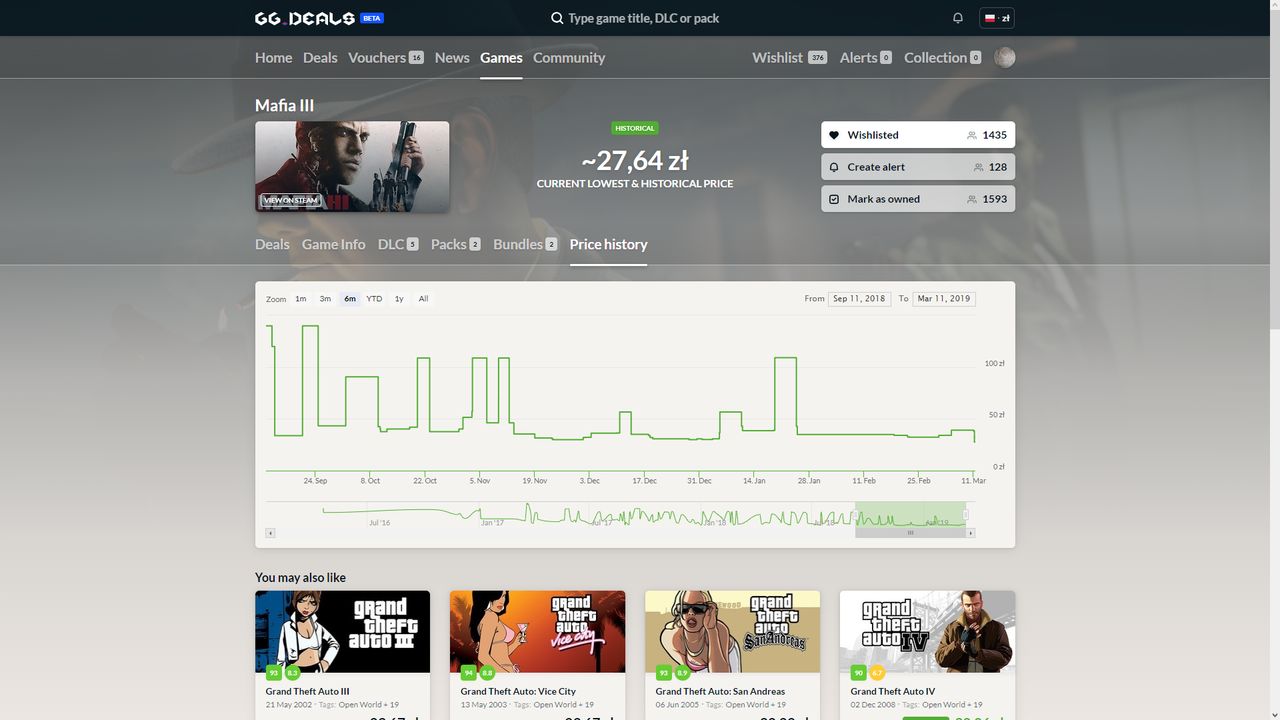The height and width of the screenshot is (720, 1280).
Task: Open Grand Theft Auto IV thumbnail
Action: pyautogui.click(x=927, y=631)
